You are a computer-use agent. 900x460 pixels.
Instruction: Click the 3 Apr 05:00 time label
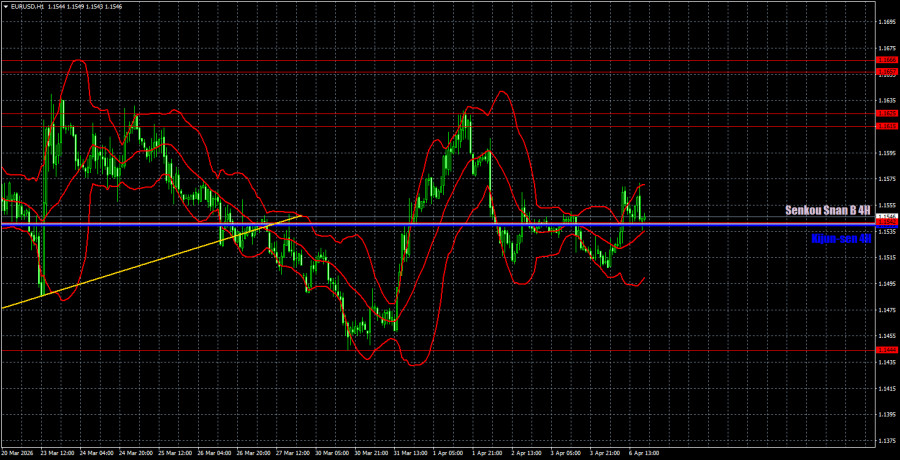[x=566, y=453]
